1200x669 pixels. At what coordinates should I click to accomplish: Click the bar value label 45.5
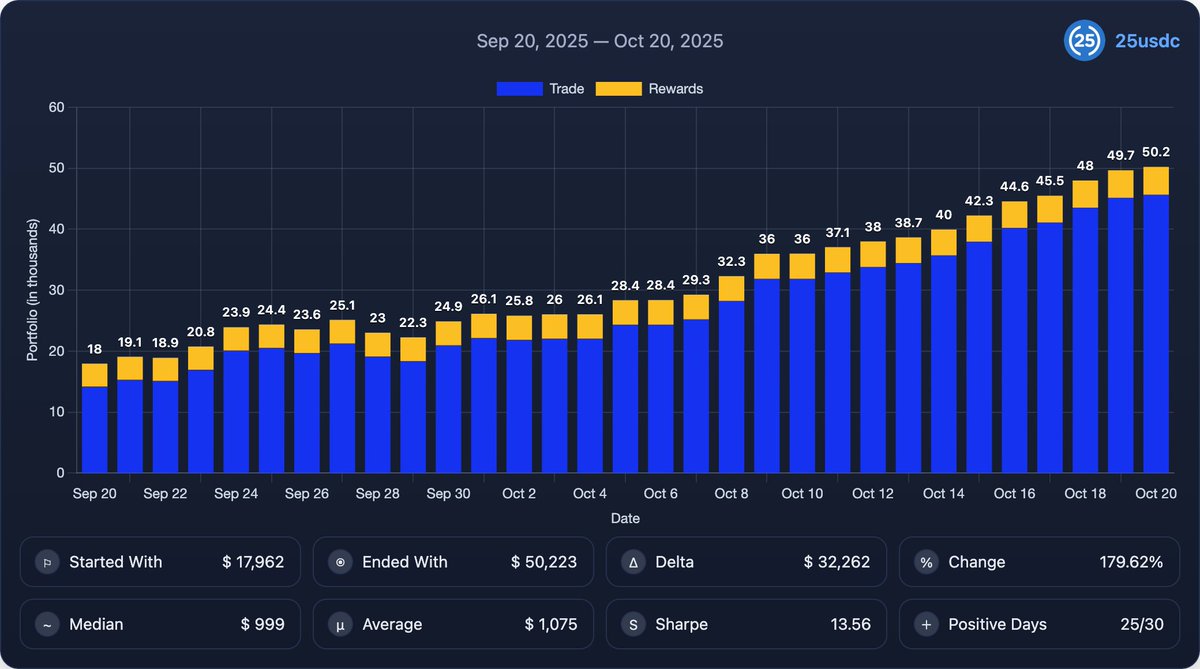1050,181
